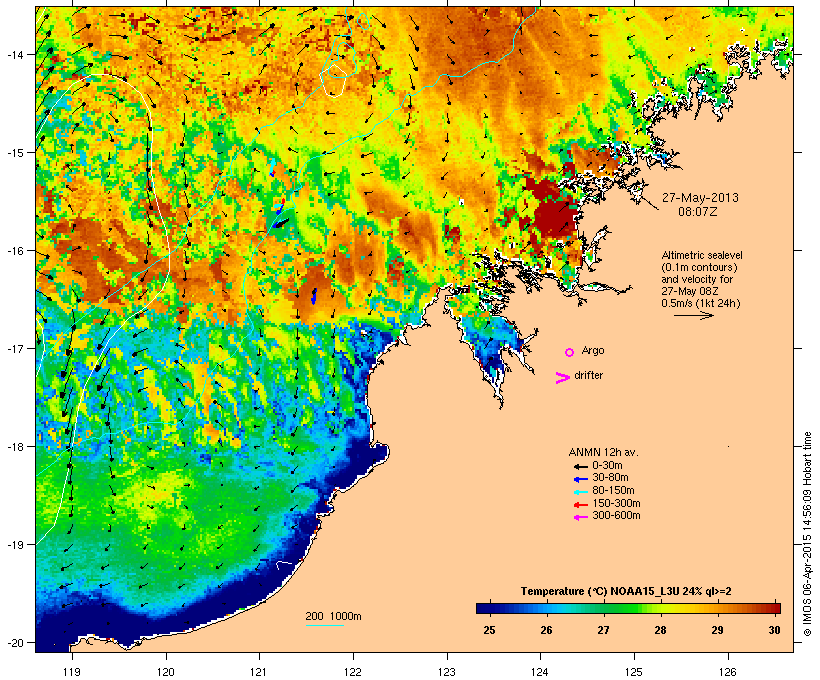This screenshot has width=820, height=680.
Task: Click the black 0-30m arrow legend symbol
Action: click(581, 467)
